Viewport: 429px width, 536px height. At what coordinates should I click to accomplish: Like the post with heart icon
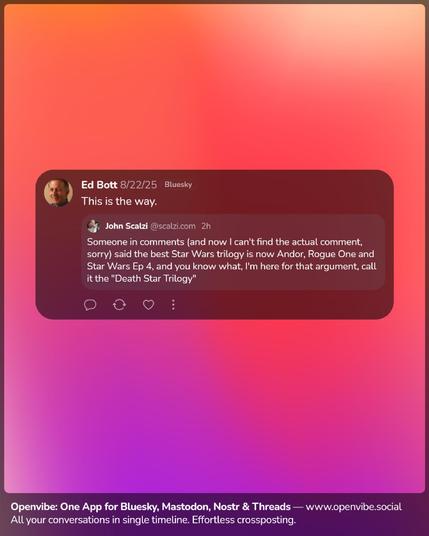pos(148,305)
